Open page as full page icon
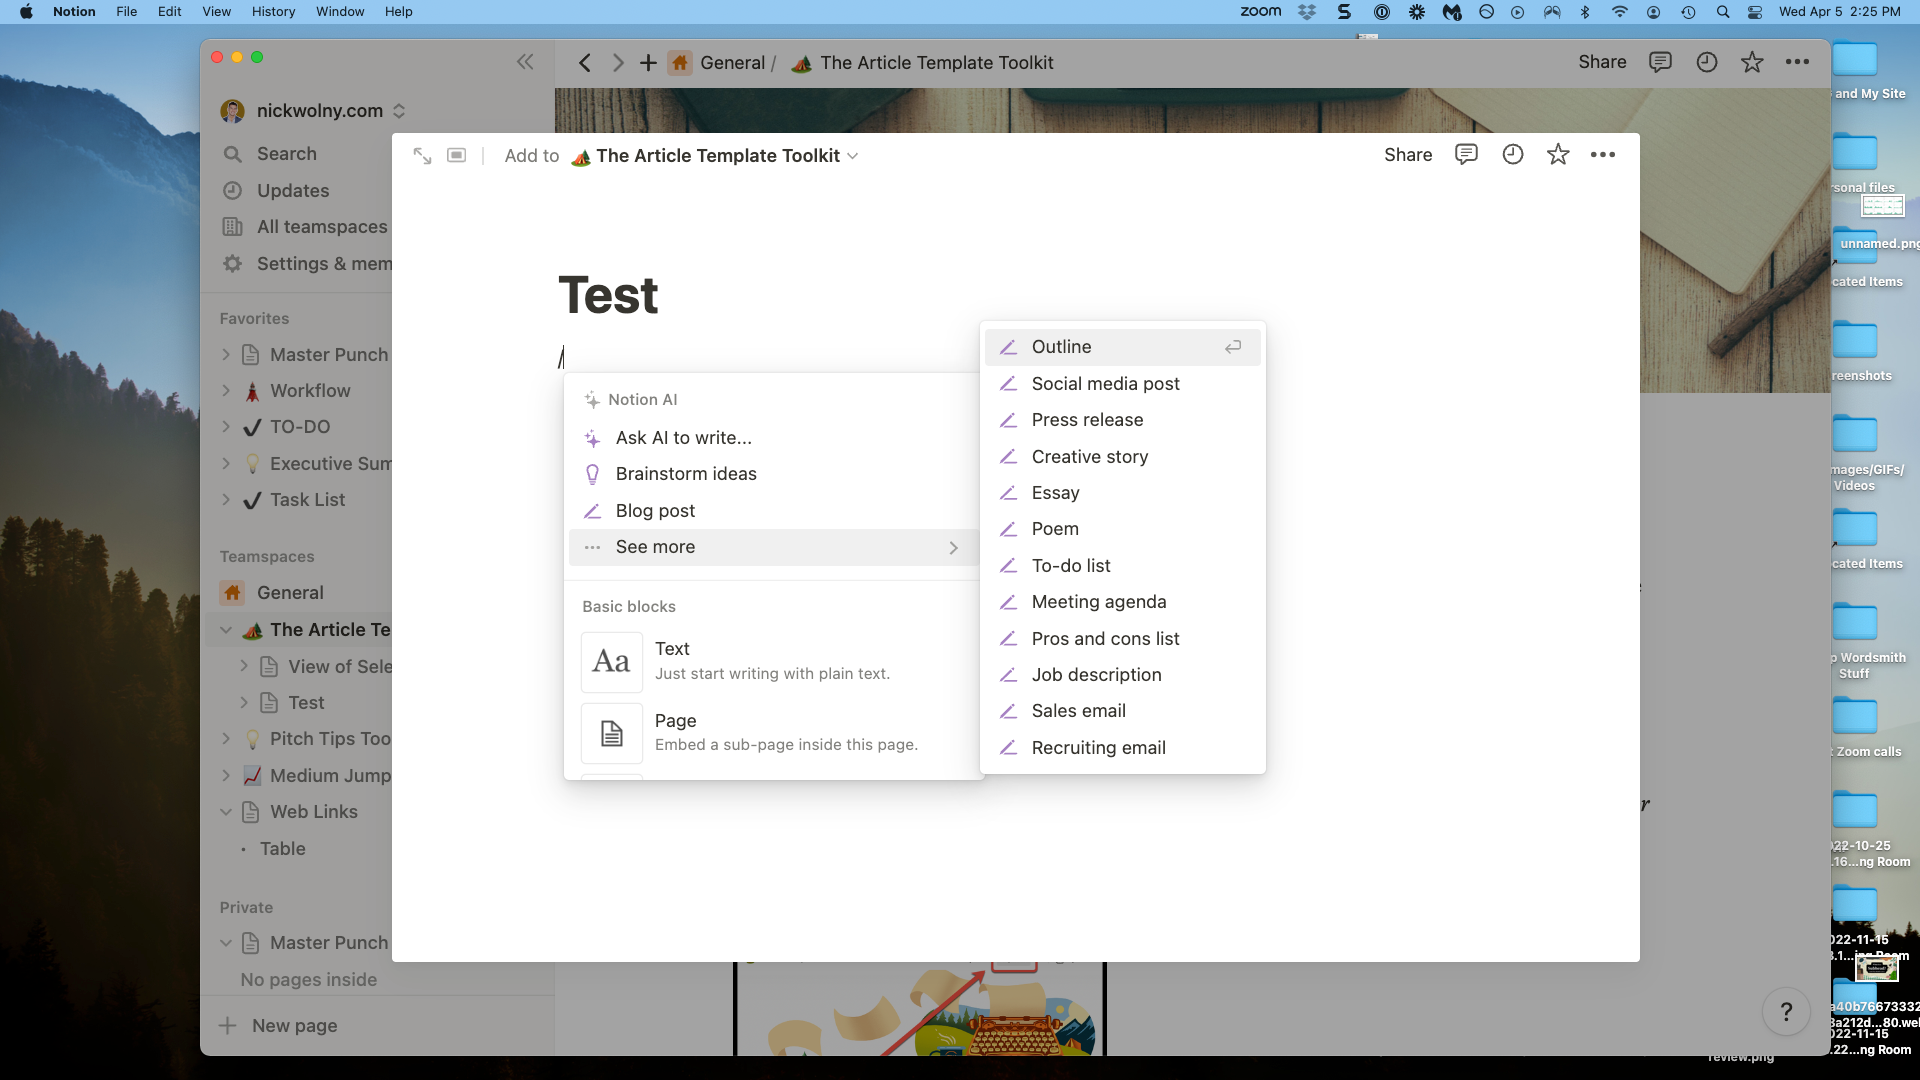 (x=422, y=155)
